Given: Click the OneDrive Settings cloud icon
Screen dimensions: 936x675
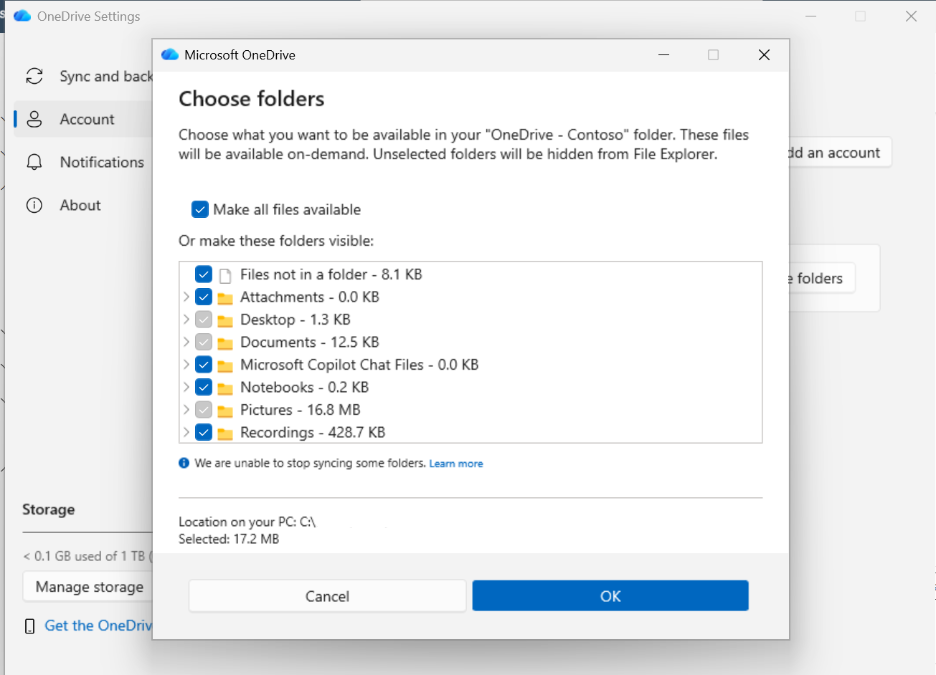Looking at the screenshot, I should (x=23, y=16).
